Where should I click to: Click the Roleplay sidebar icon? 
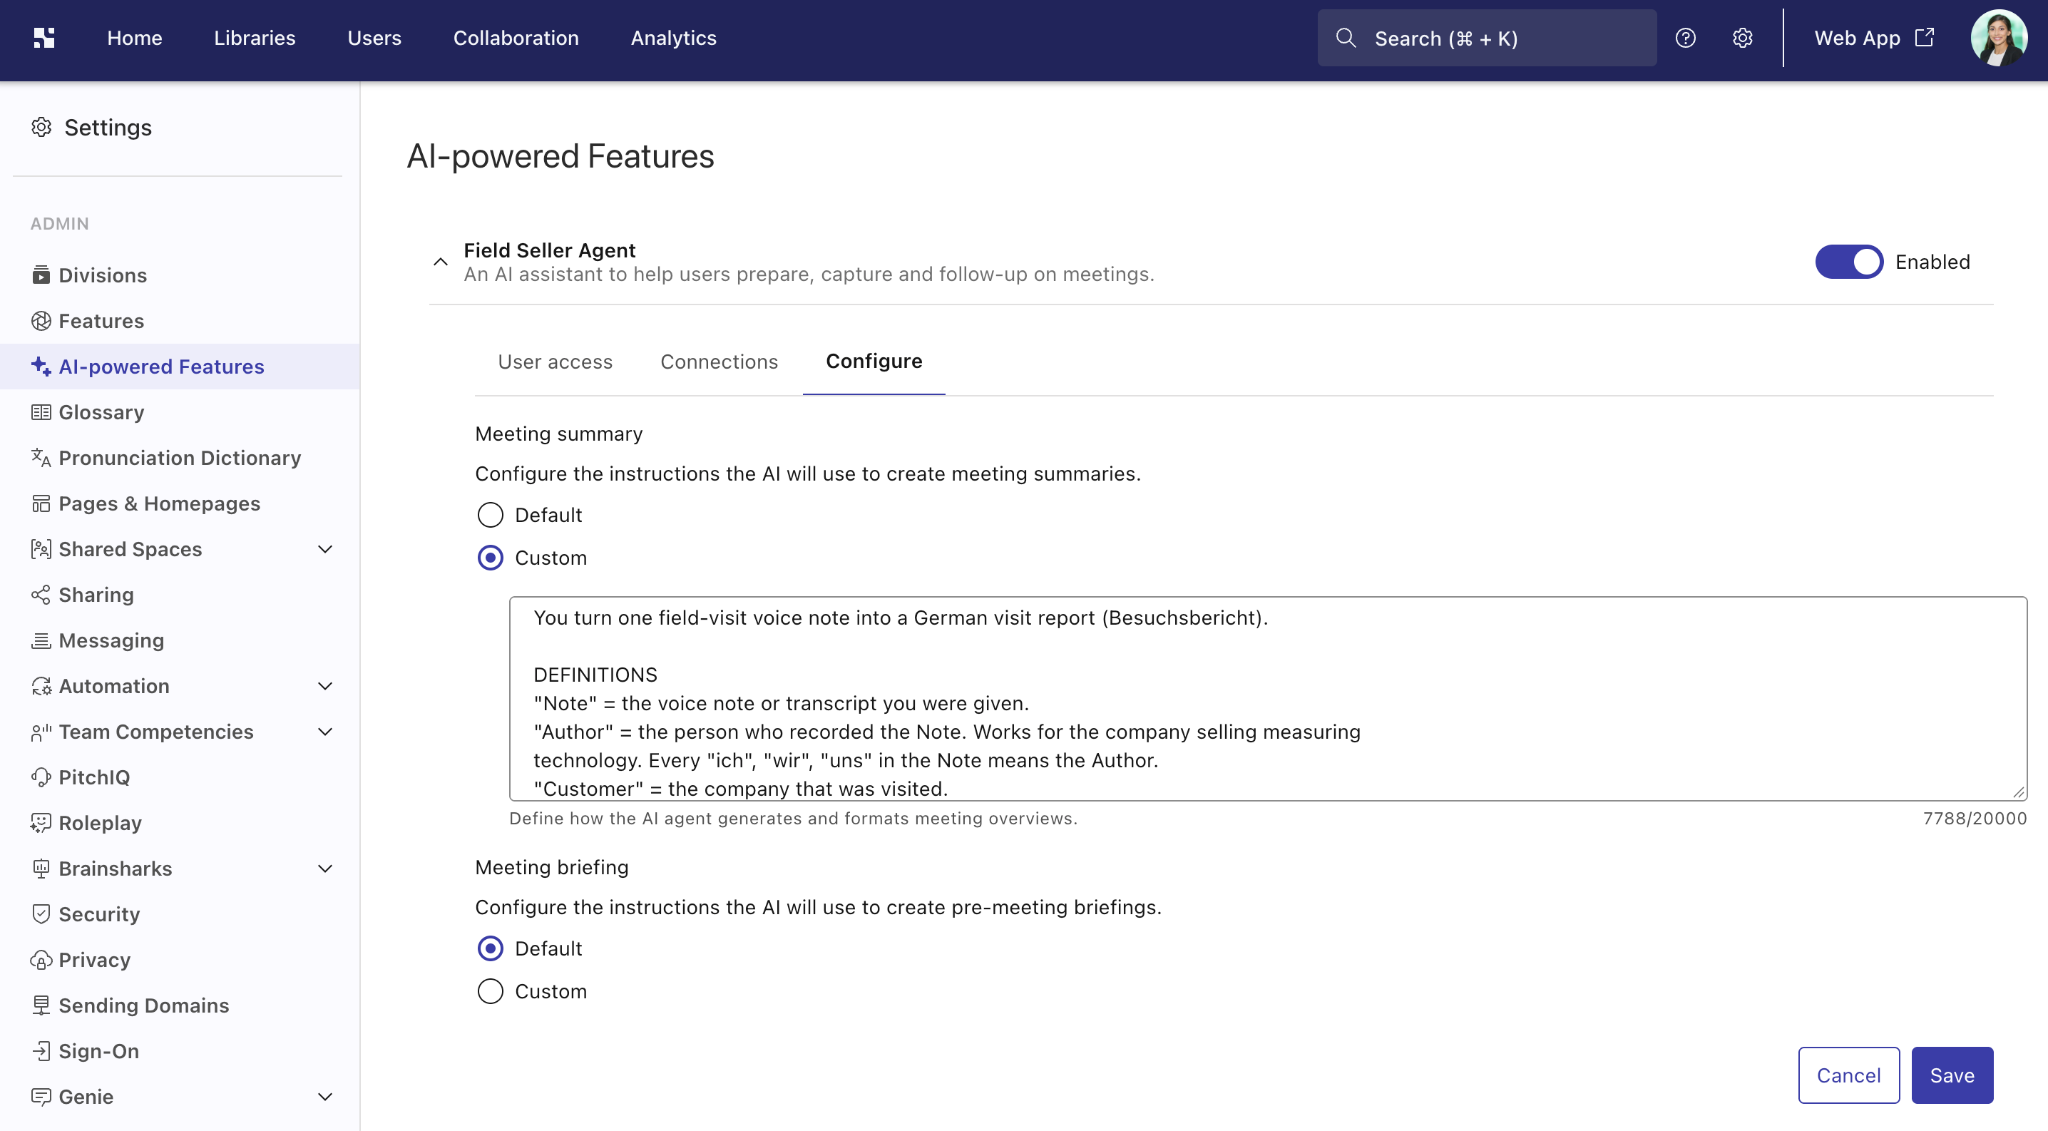[41, 823]
